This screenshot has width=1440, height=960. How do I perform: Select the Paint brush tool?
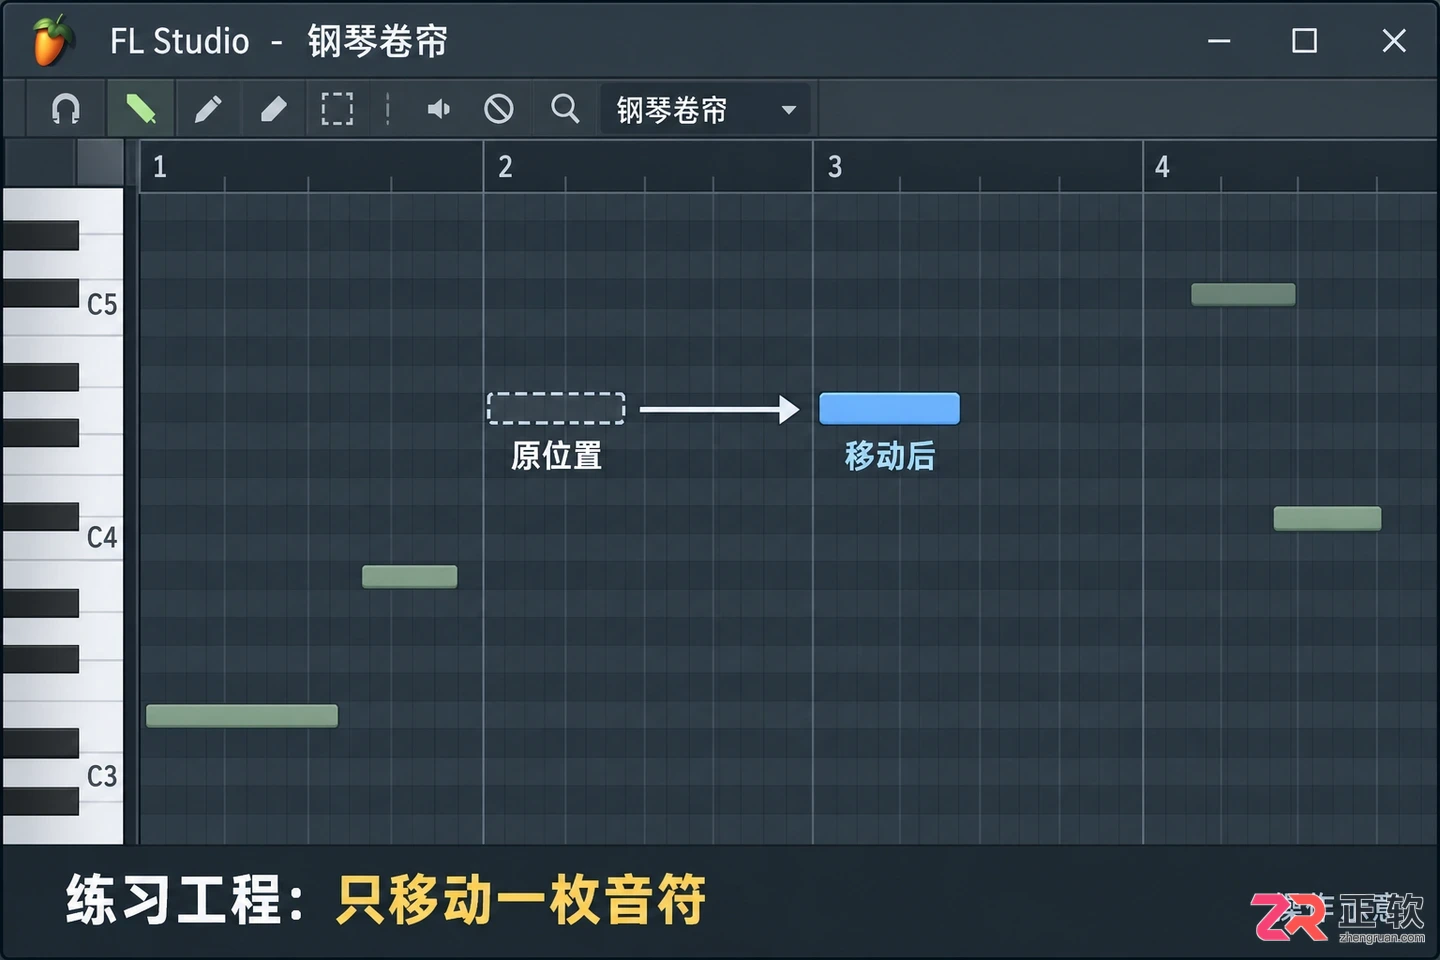[208, 108]
